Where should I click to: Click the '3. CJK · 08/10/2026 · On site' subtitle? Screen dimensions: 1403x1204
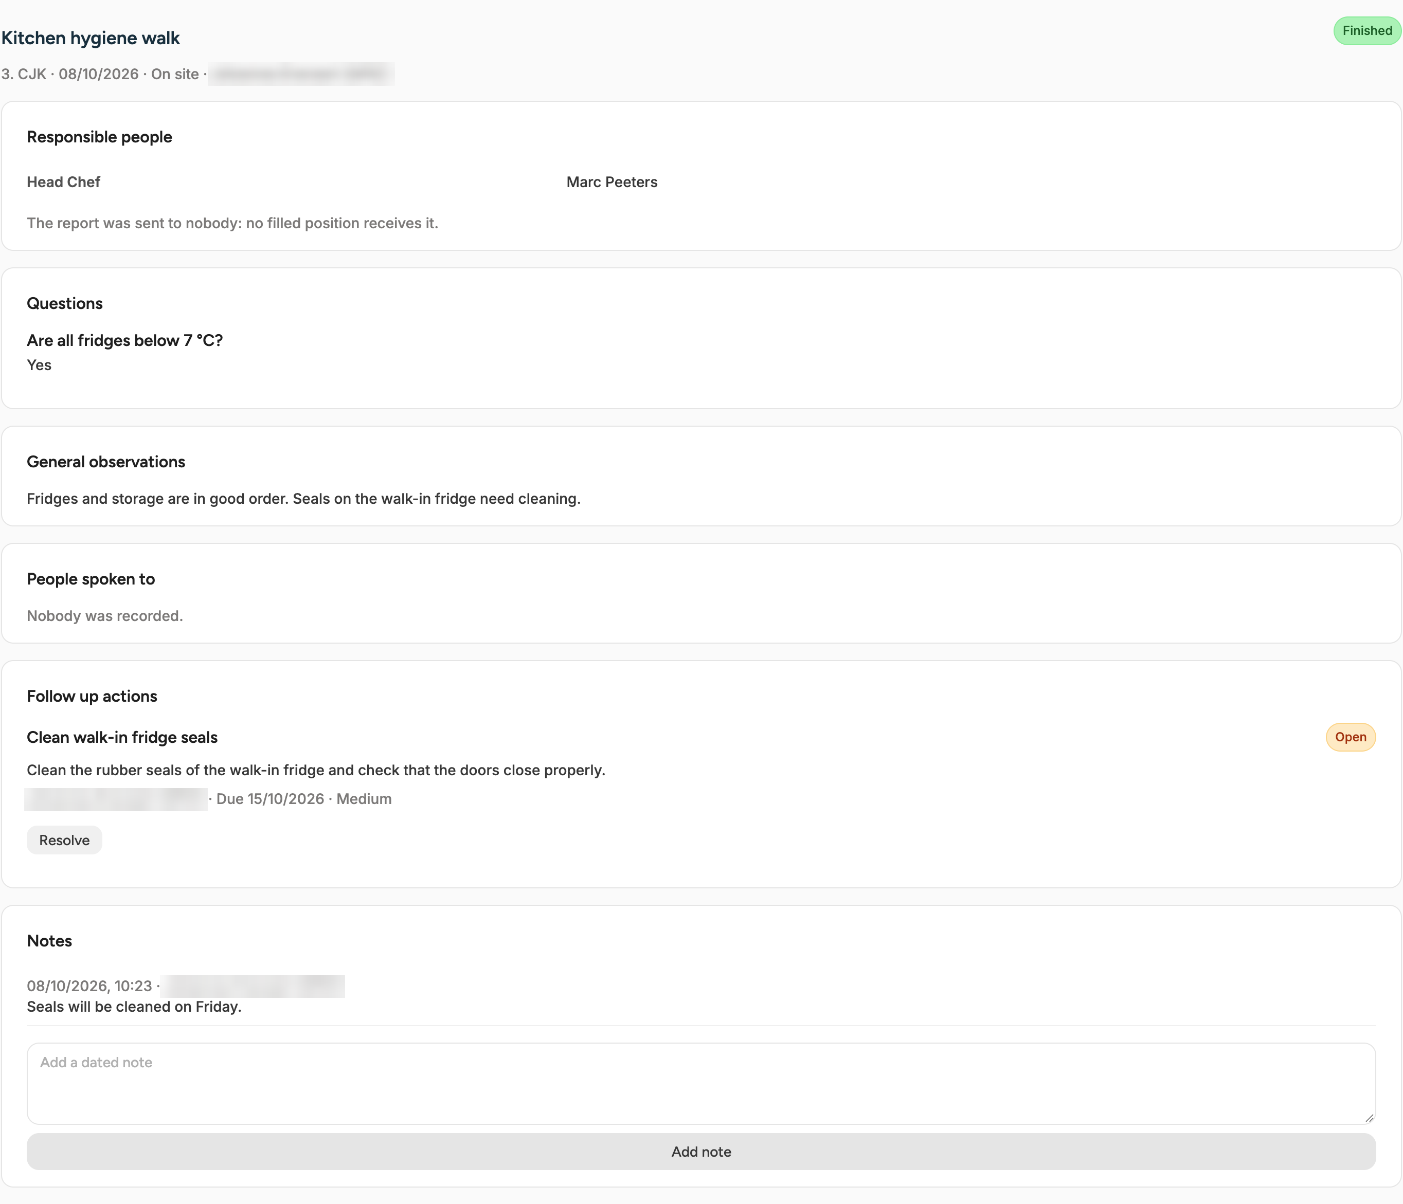(100, 74)
